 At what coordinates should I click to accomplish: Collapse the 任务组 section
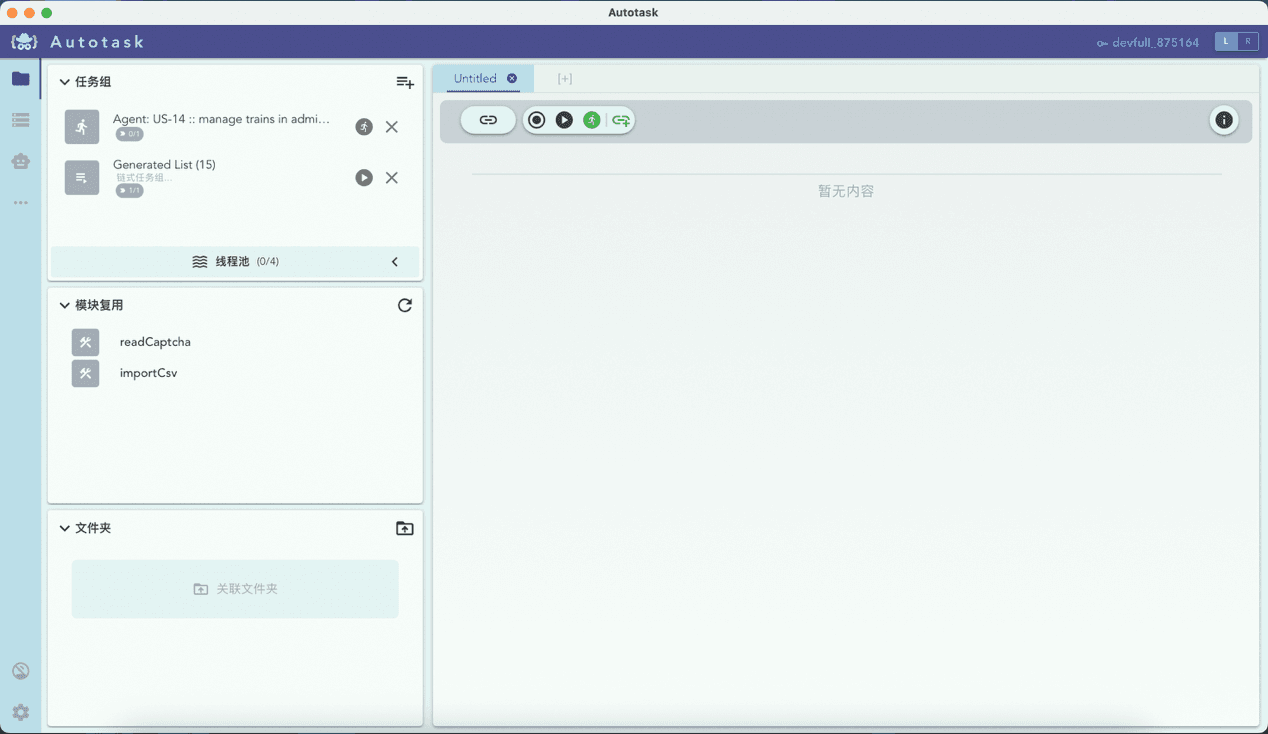(65, 82)
